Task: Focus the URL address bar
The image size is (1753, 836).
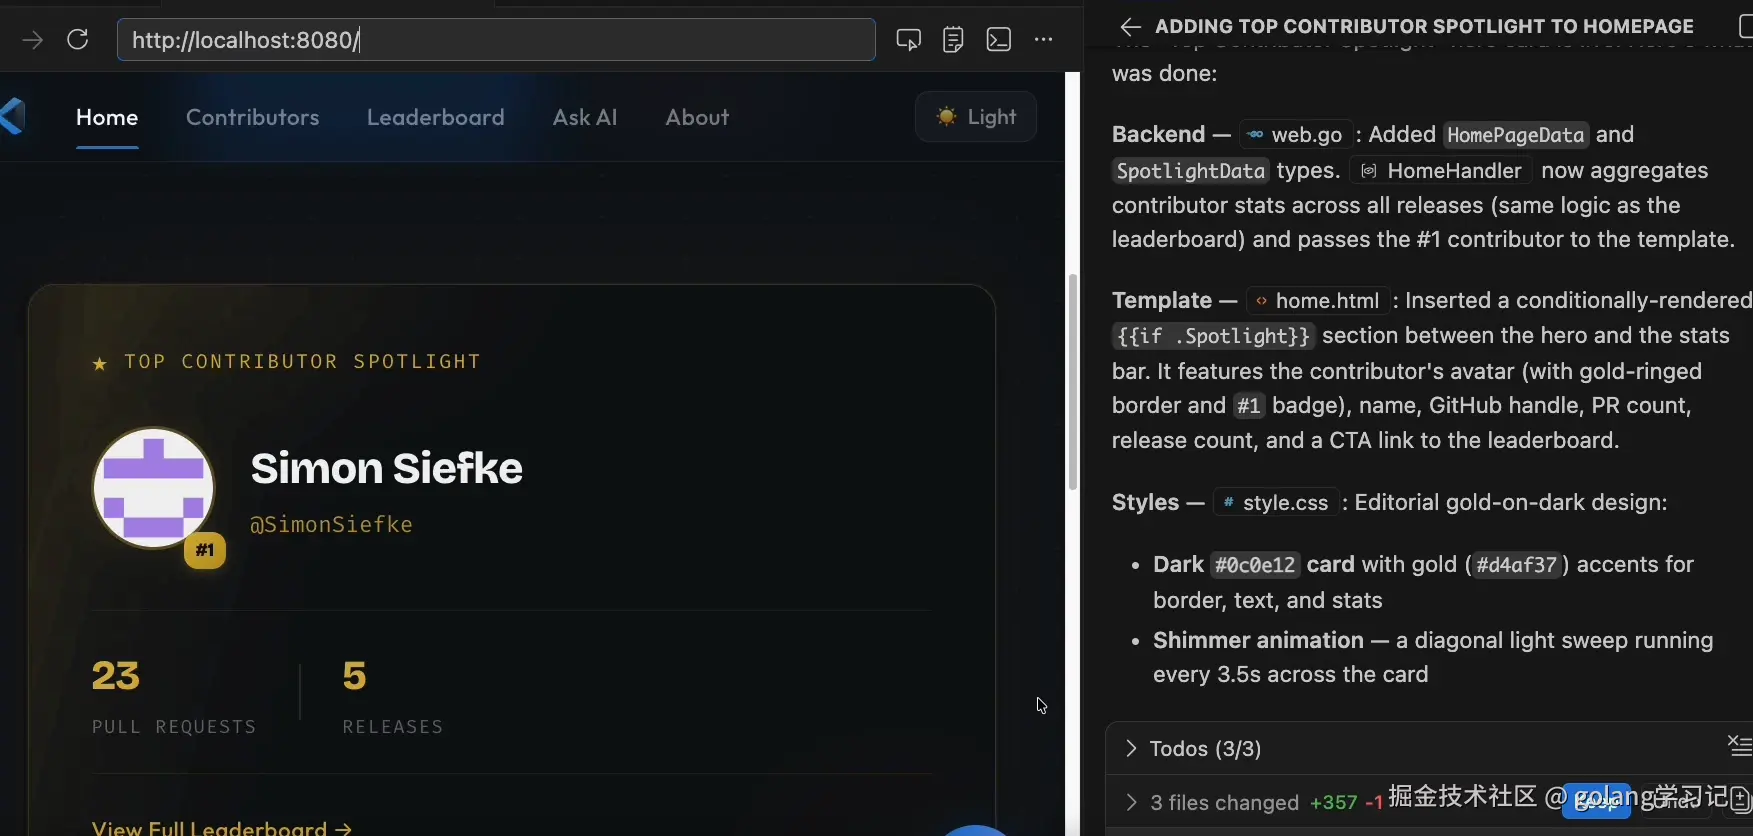Action: point(496,40)
